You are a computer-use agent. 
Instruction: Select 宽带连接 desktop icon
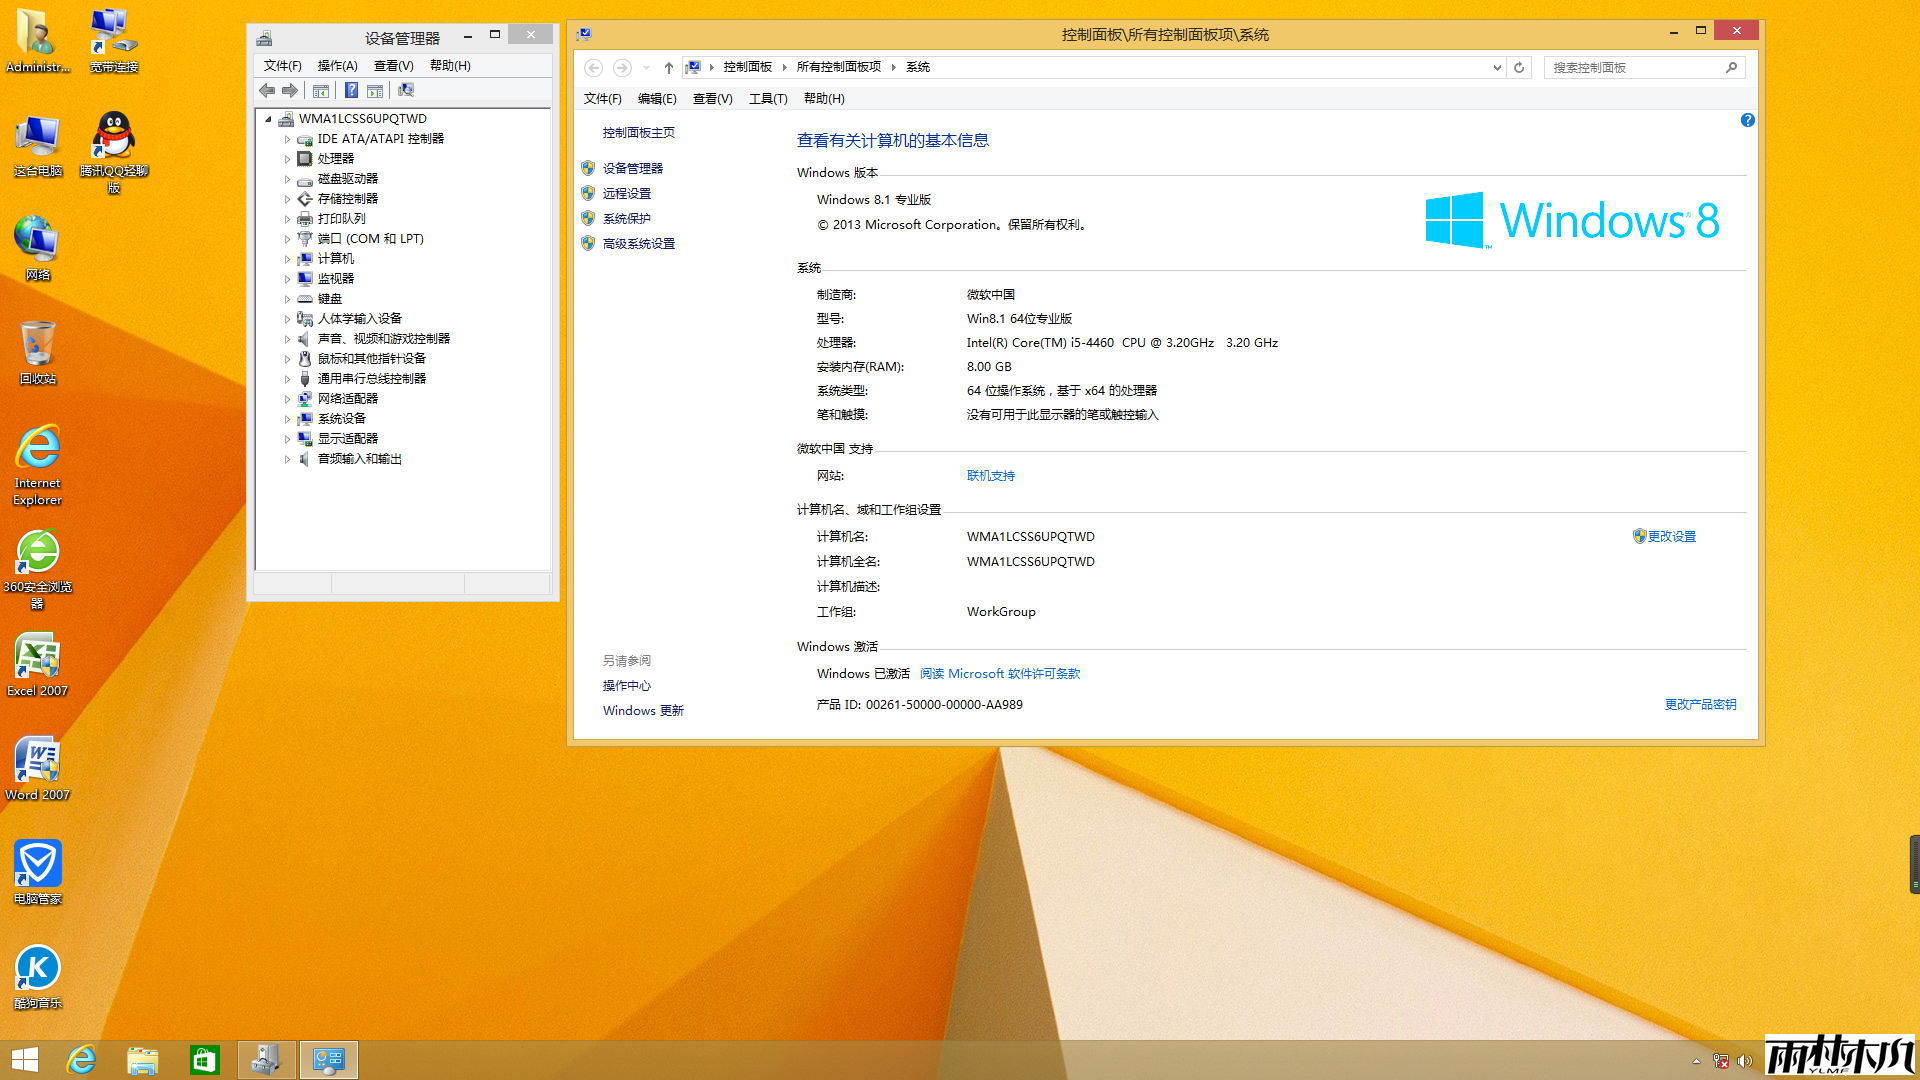coord(114,40)
